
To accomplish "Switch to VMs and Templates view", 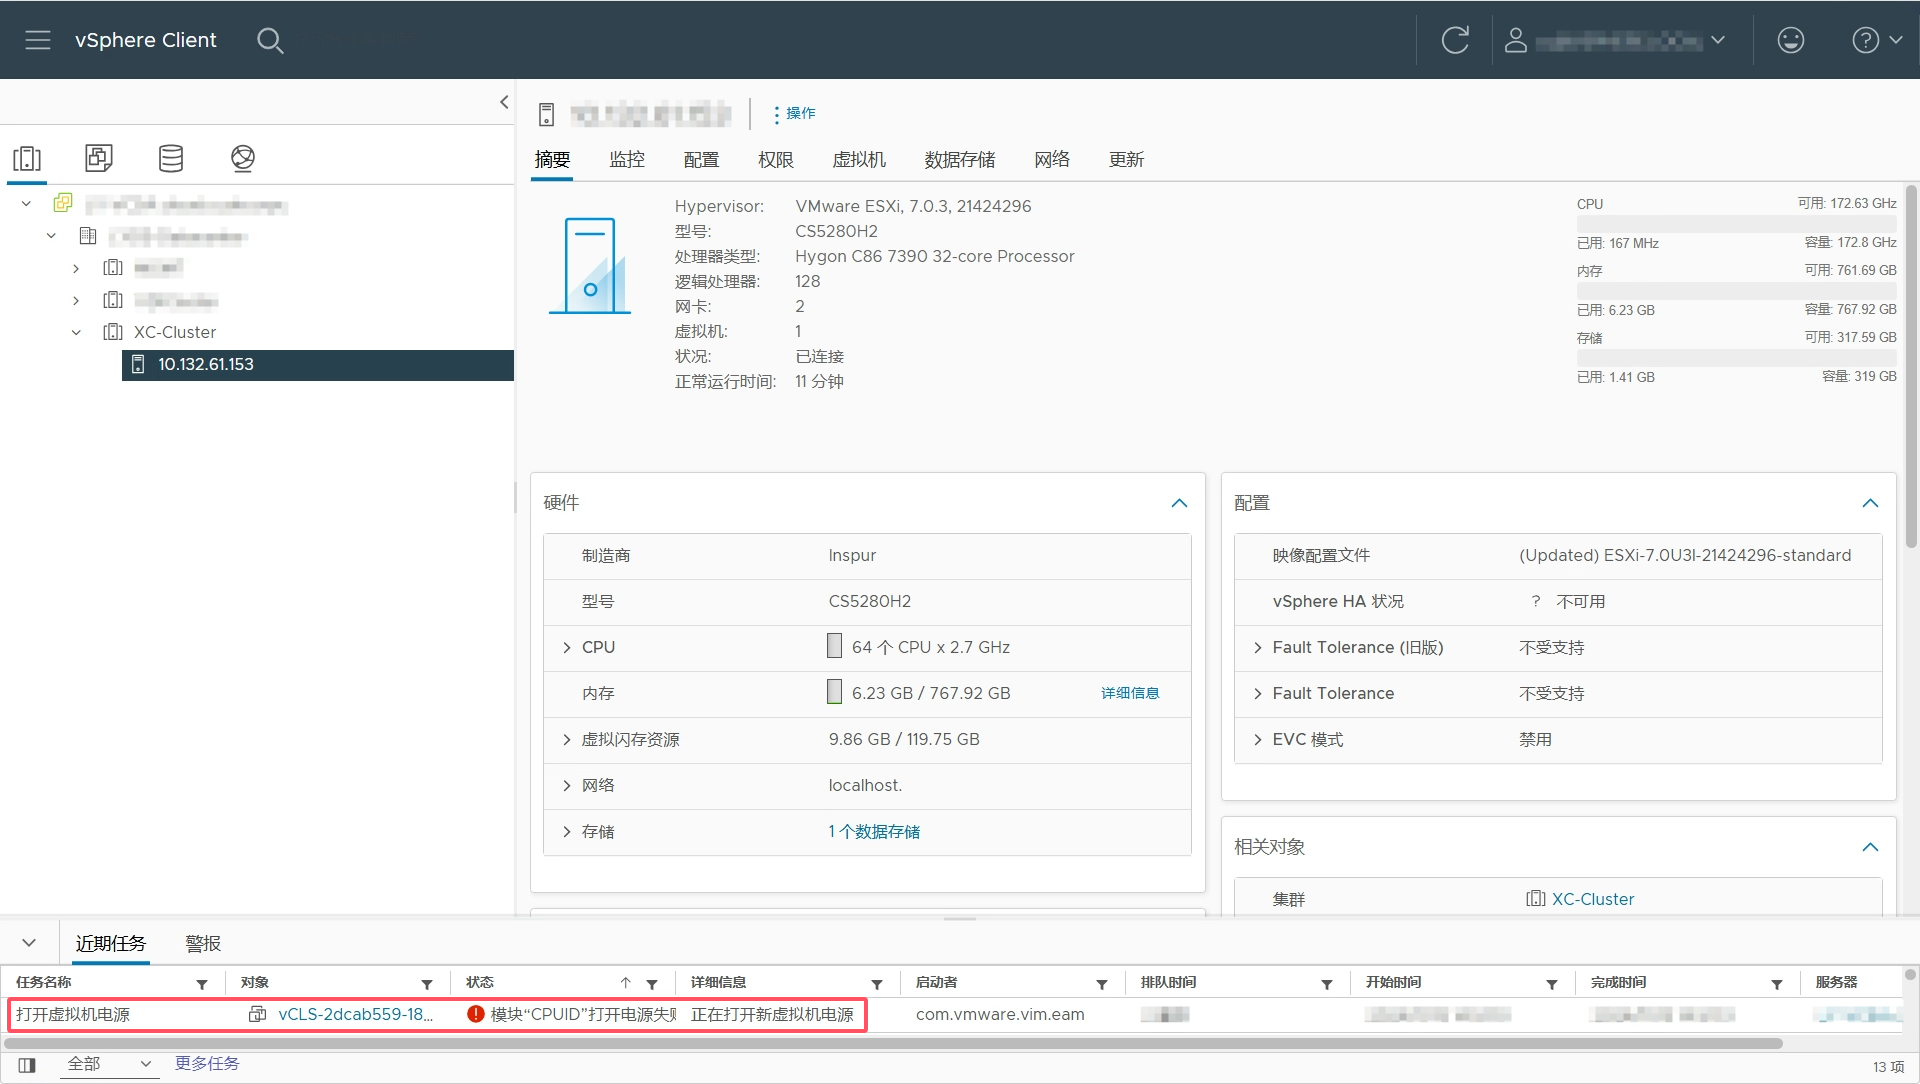I will coord(99,158).
